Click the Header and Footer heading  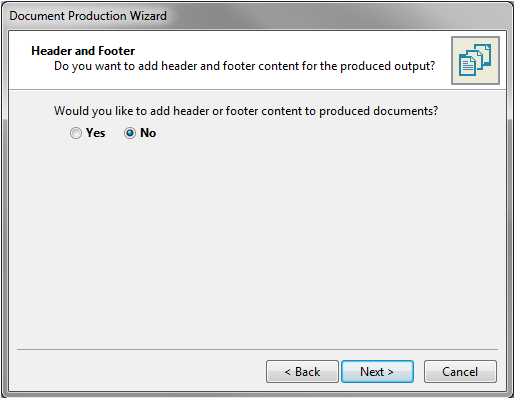point(83,51)
